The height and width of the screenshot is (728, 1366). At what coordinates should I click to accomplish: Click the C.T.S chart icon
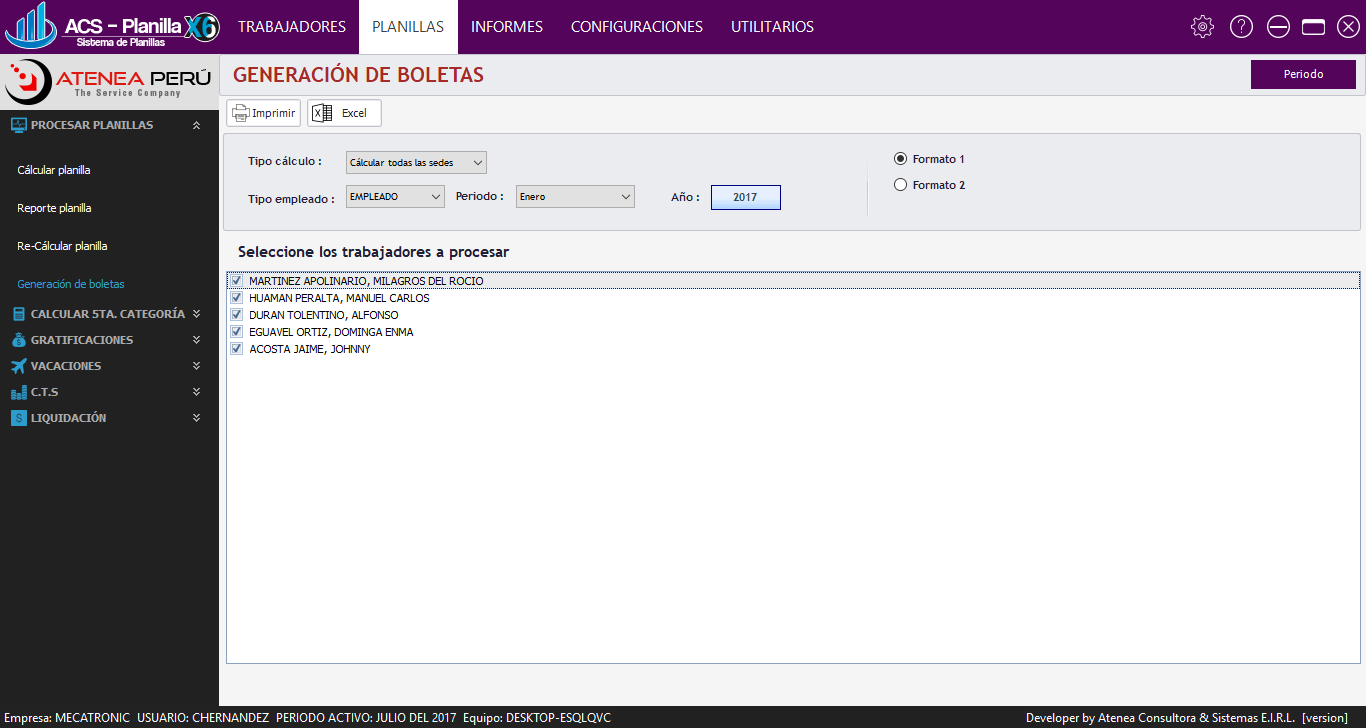pos(18,392)
